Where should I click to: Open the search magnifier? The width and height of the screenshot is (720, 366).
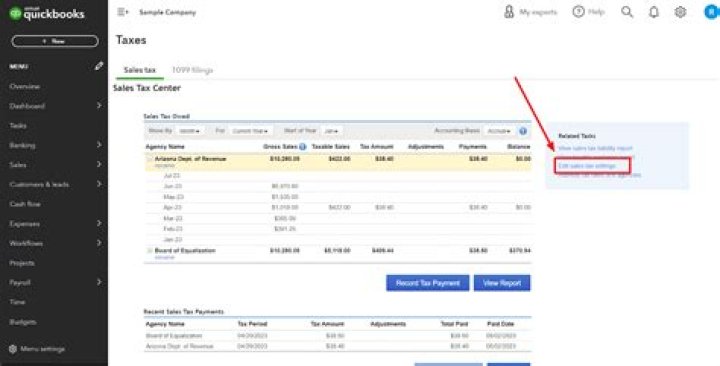click(x=627, y=12)
